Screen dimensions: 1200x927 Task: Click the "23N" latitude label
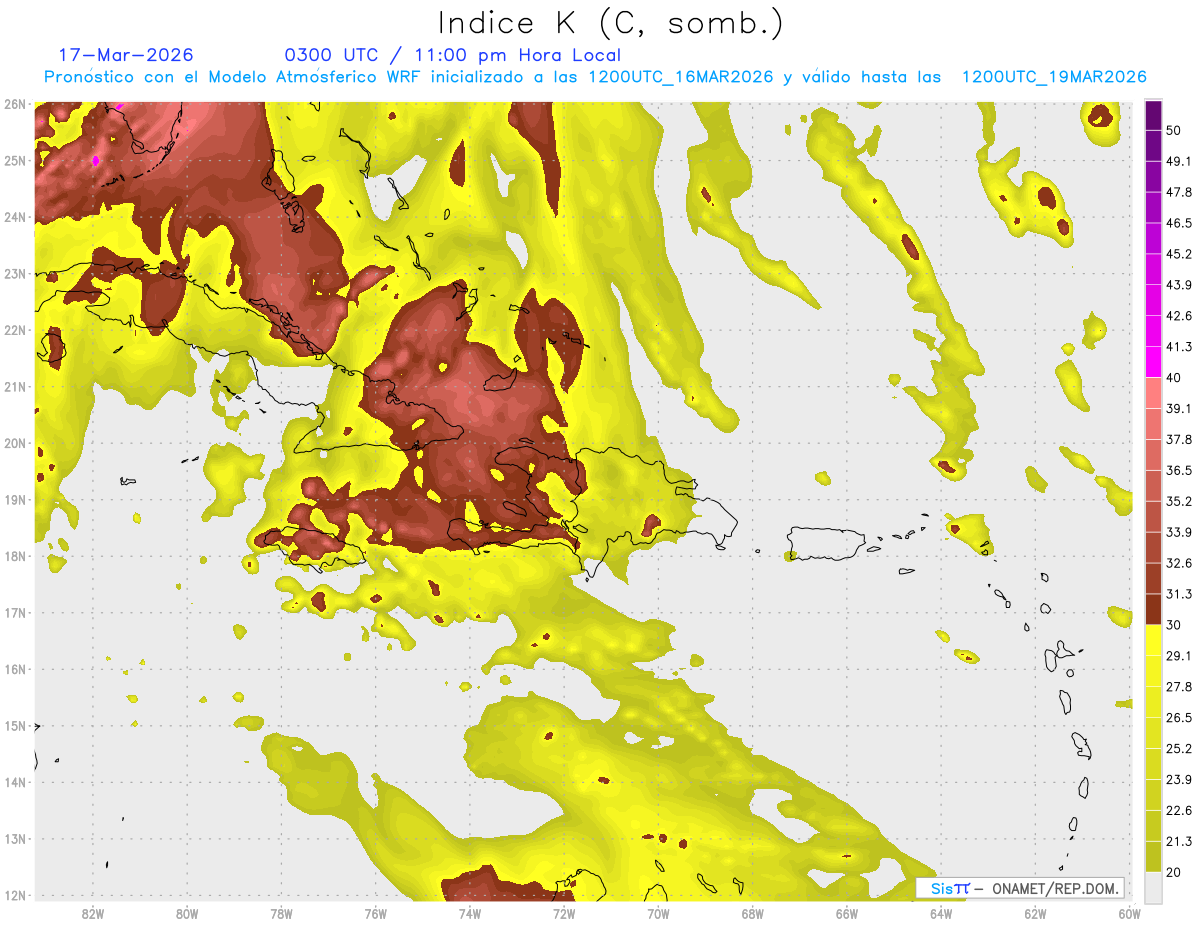(15, 273)
